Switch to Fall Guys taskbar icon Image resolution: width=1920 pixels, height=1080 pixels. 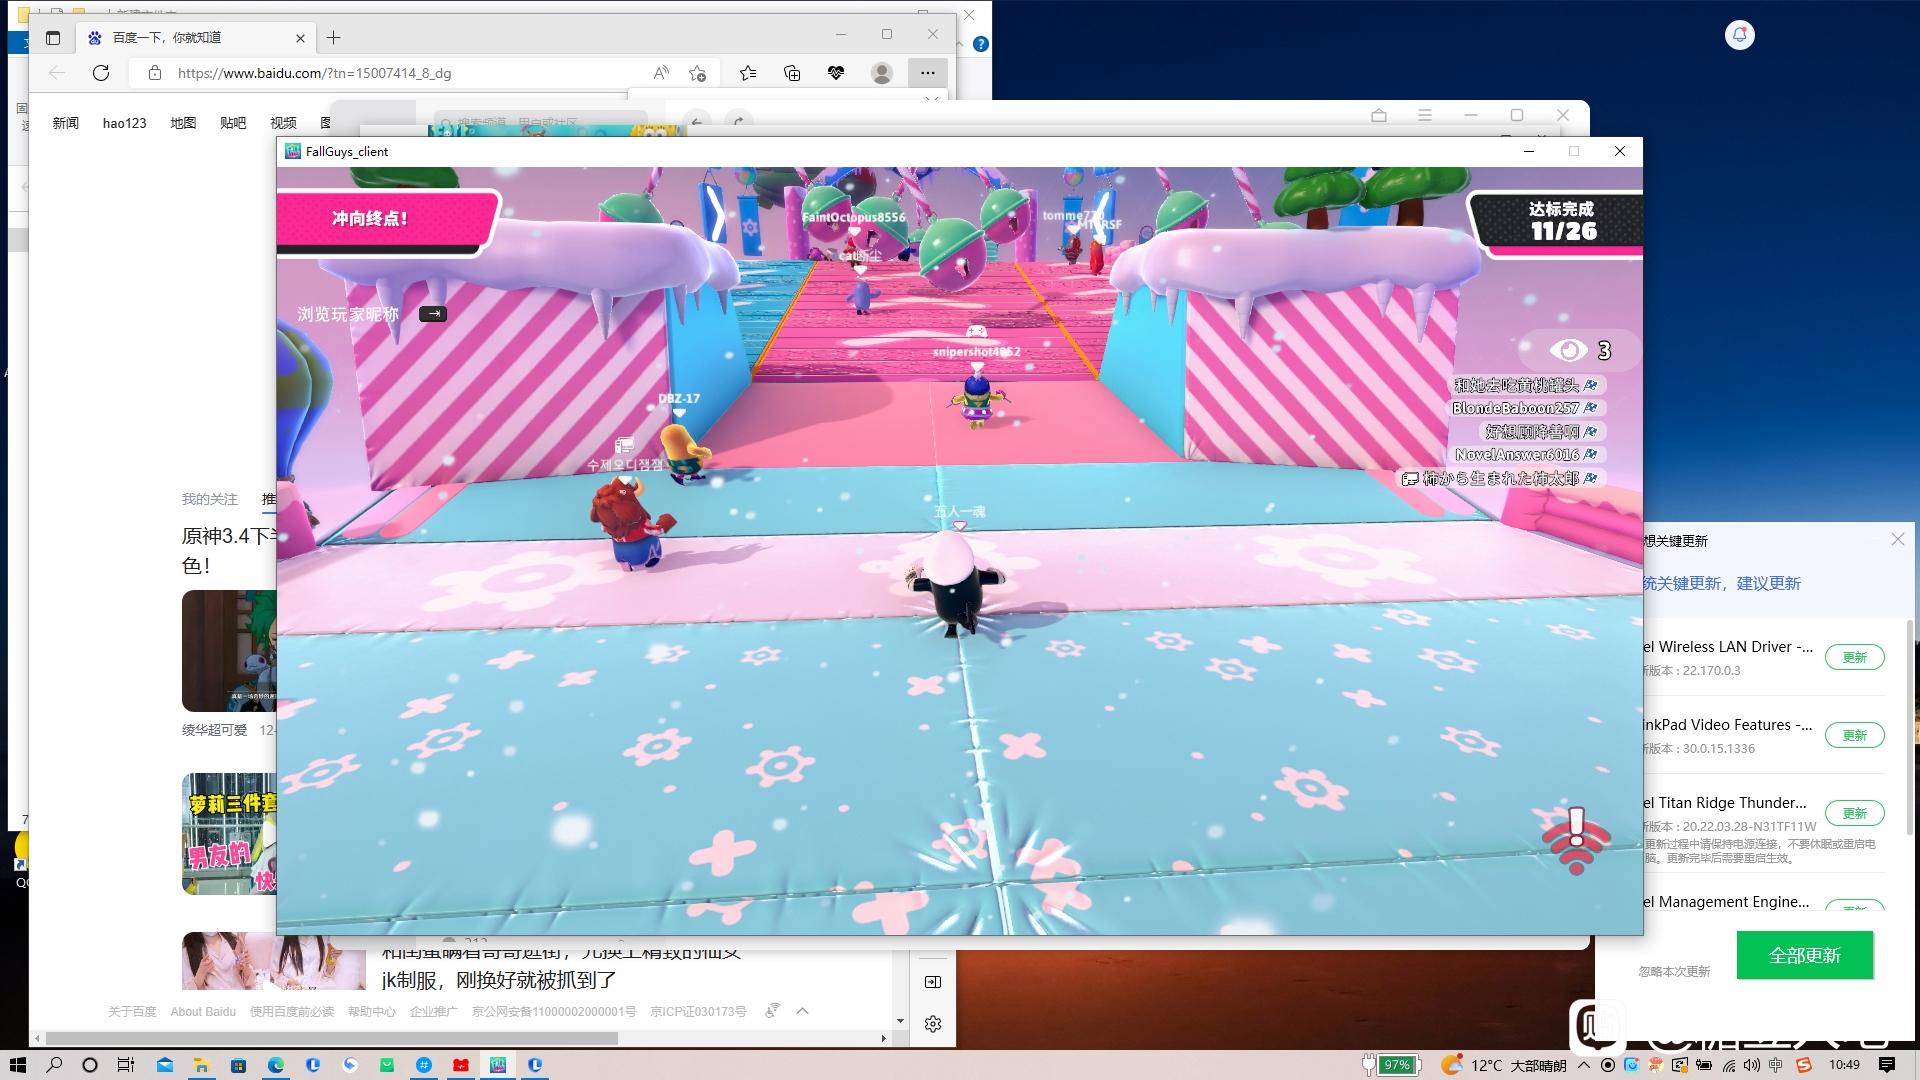click(x=498, y=1065)
